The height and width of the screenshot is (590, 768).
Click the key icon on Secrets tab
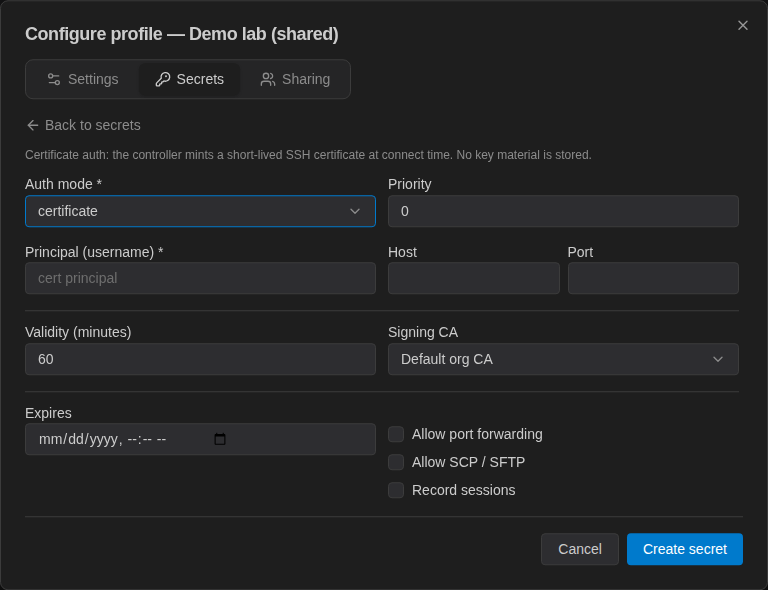click(163, 79)
